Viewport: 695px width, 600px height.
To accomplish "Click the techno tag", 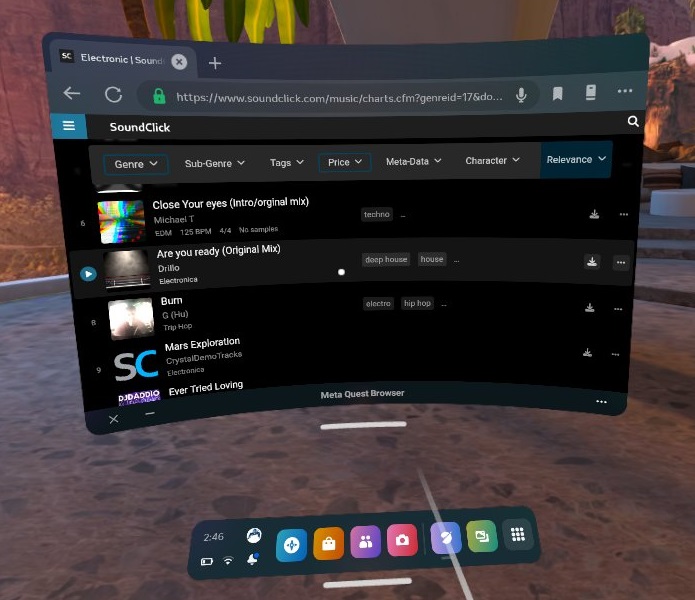I will click(x=377, y=214).
